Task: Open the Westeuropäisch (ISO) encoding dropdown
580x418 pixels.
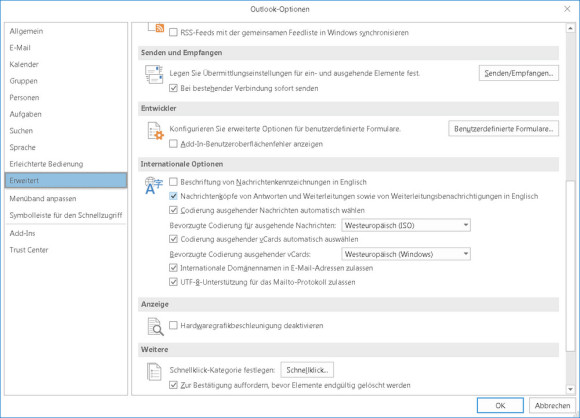Action: (x=406, y=225)
